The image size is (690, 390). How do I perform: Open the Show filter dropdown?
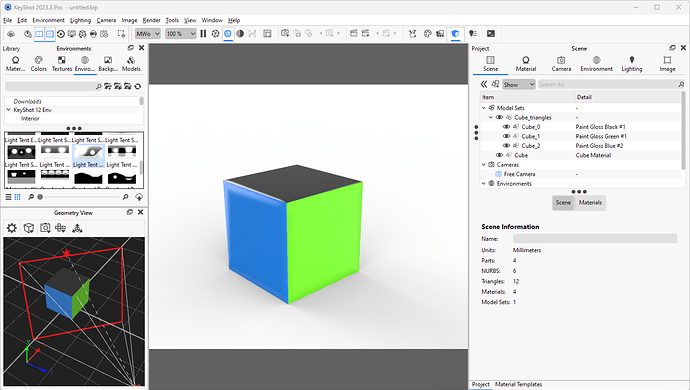pyautogui.click(x=519, y=85)
